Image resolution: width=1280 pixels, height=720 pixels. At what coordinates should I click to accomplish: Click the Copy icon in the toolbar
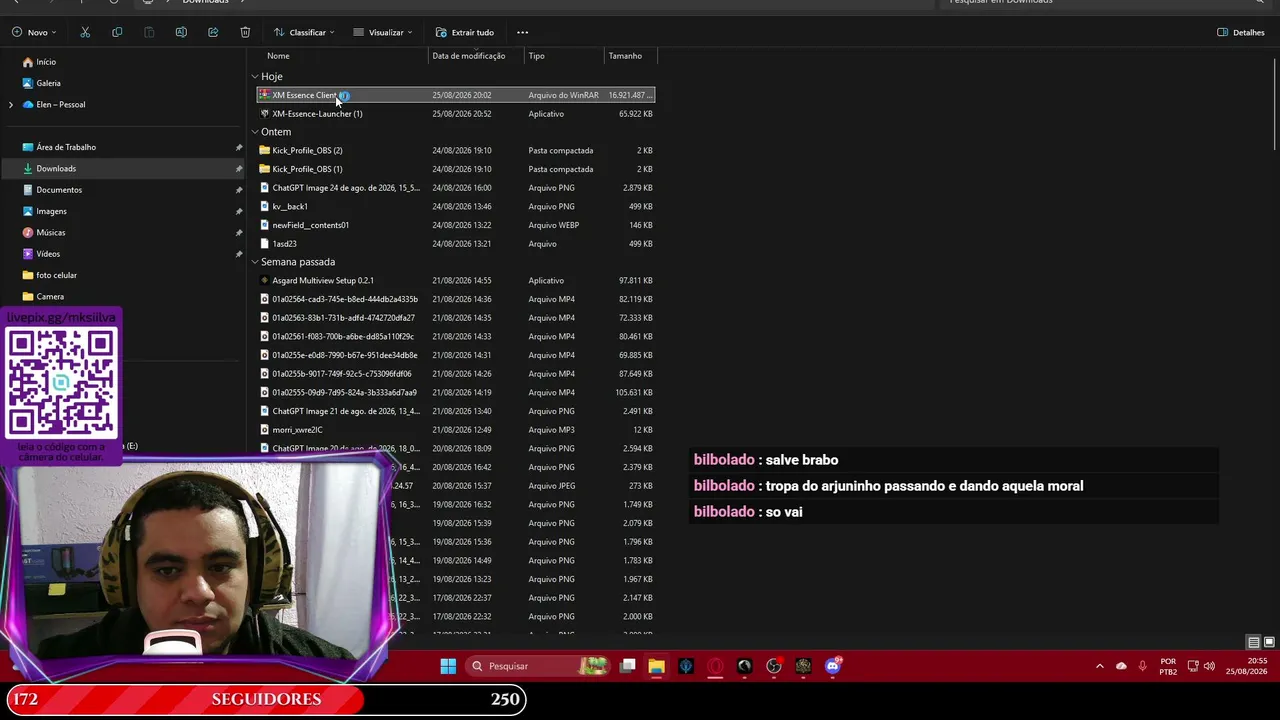(117, 32)
